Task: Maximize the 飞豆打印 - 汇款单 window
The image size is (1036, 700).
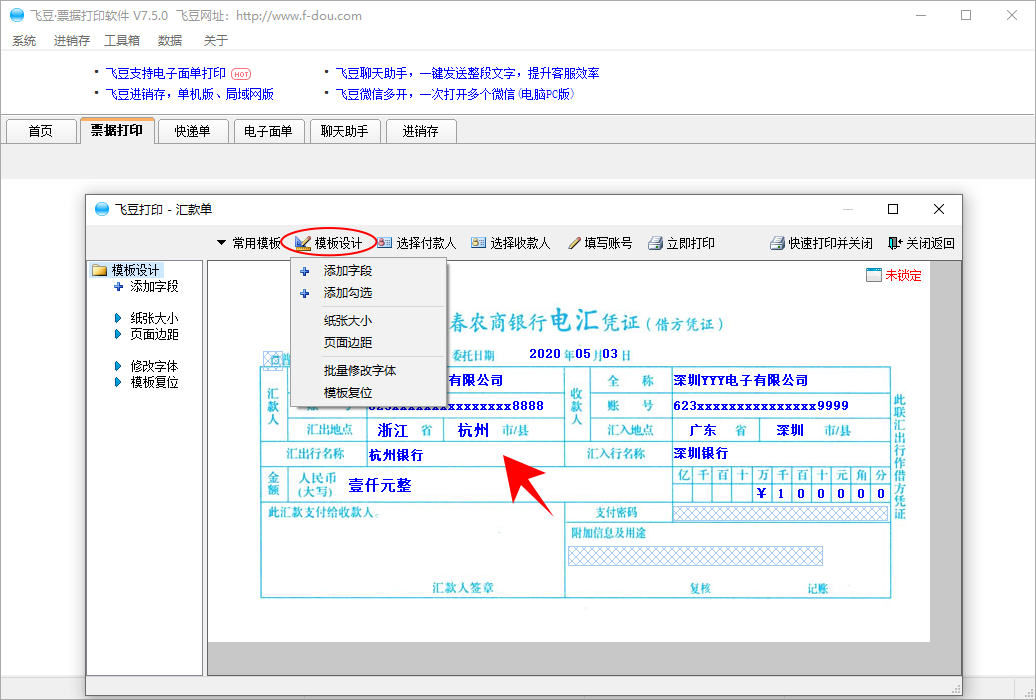Action: coord(893,209)
